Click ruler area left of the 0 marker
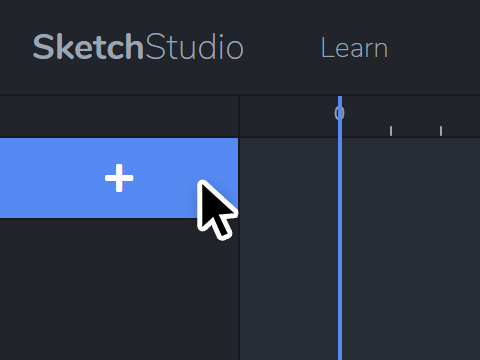The height and width of the screenshot is (360, 480). pyautogui.click(x=287, y=117)
